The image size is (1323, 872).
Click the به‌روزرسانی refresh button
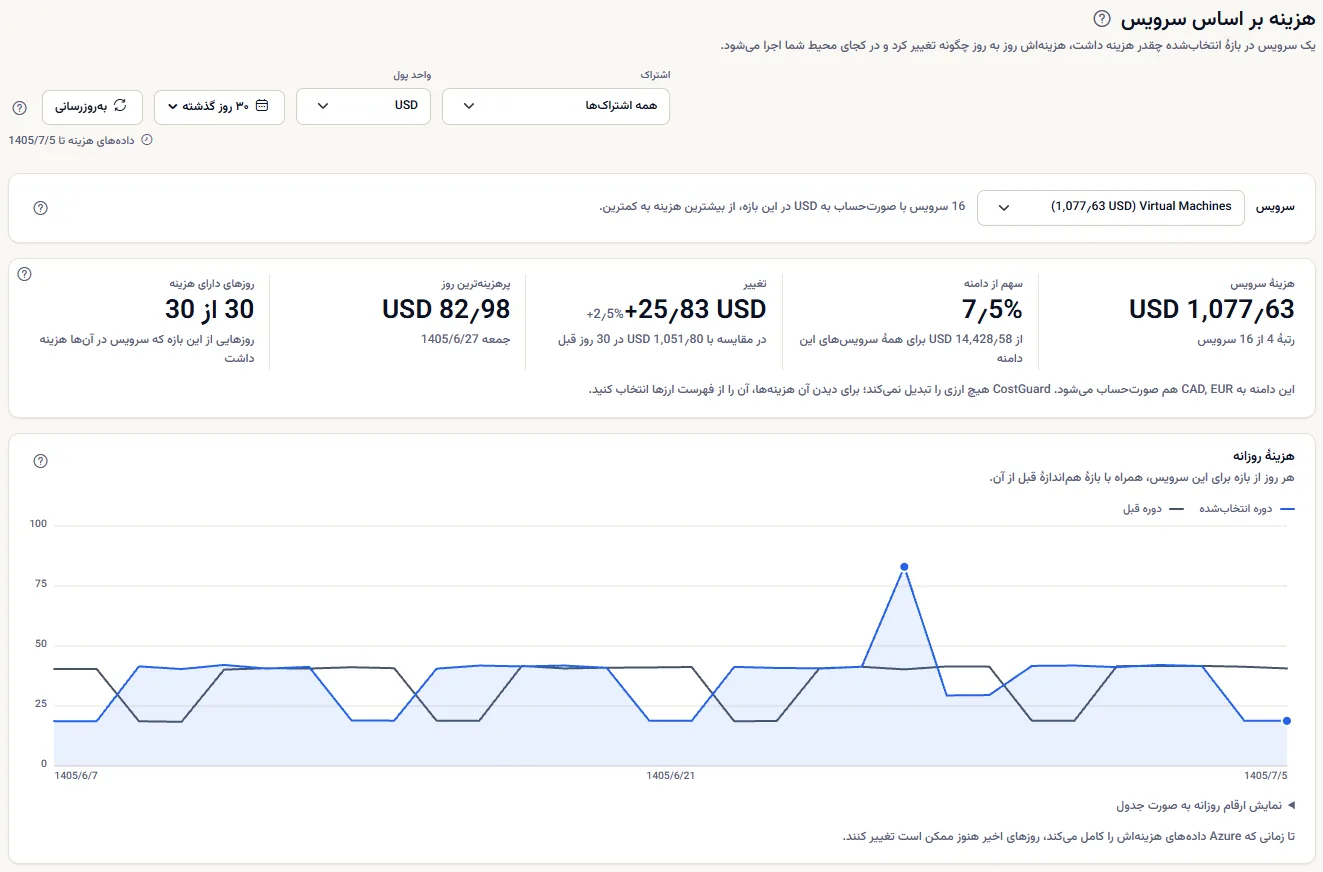pos(92,107)
